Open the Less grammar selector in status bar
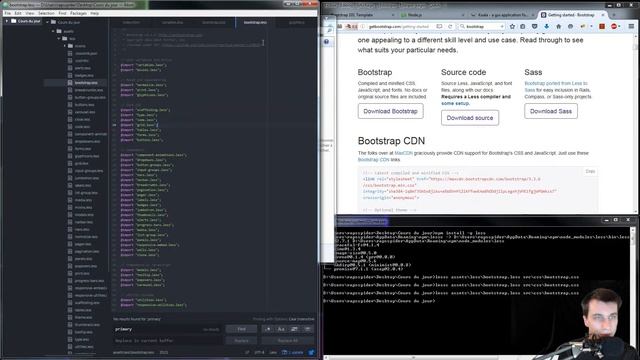 [x=273, y=352]
